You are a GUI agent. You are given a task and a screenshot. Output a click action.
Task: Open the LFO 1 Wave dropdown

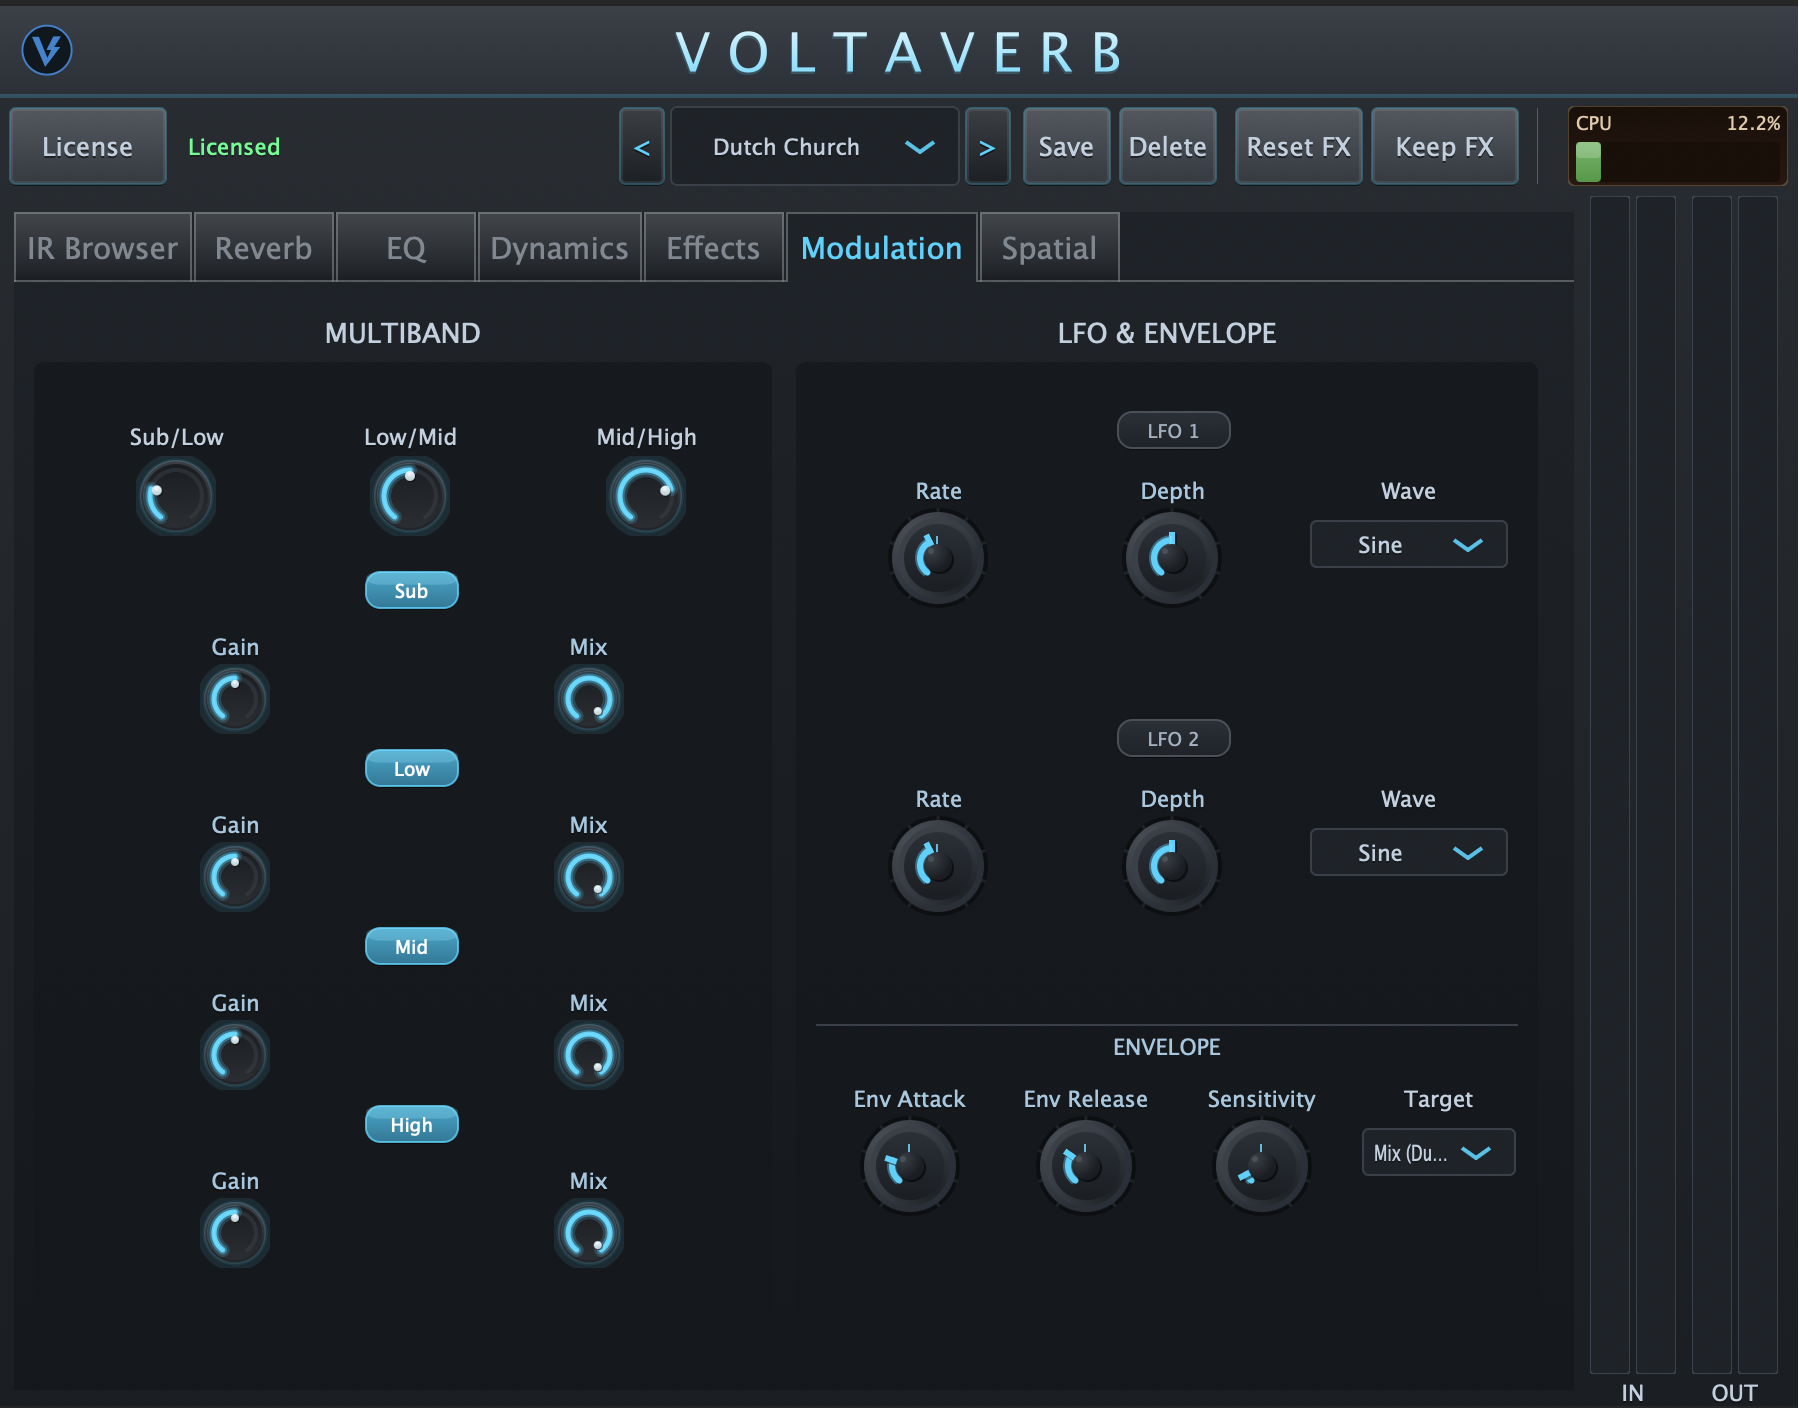1408,544
